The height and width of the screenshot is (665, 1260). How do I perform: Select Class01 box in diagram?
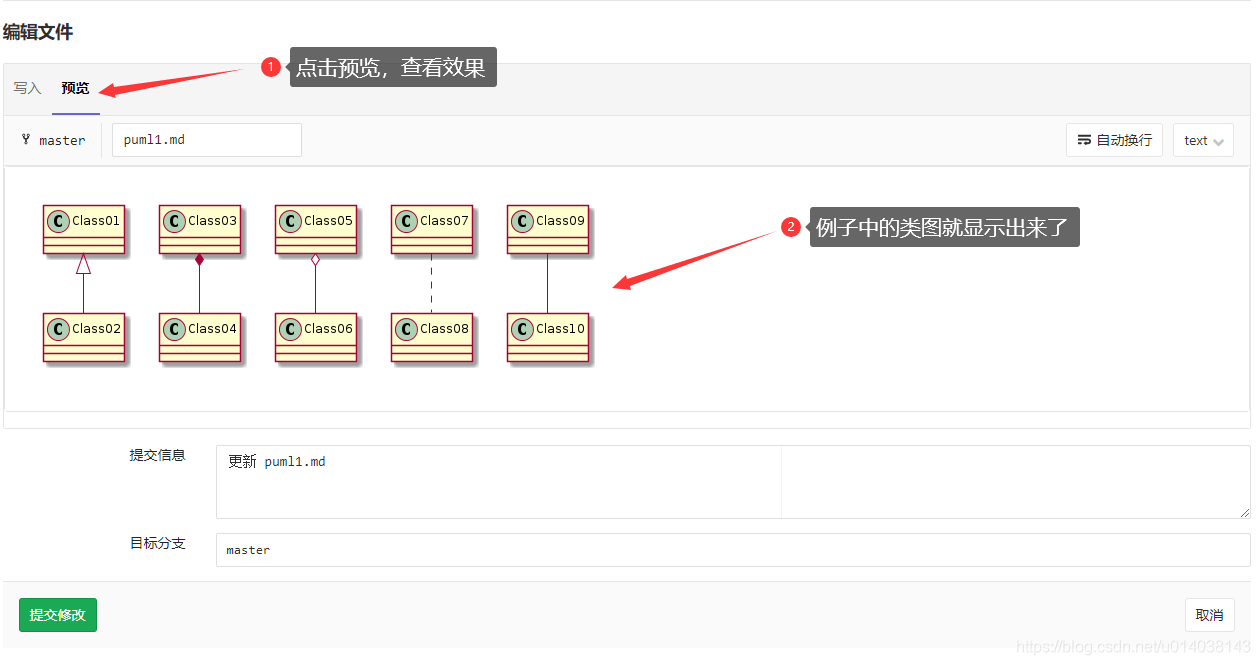click(x=84, y=229)
